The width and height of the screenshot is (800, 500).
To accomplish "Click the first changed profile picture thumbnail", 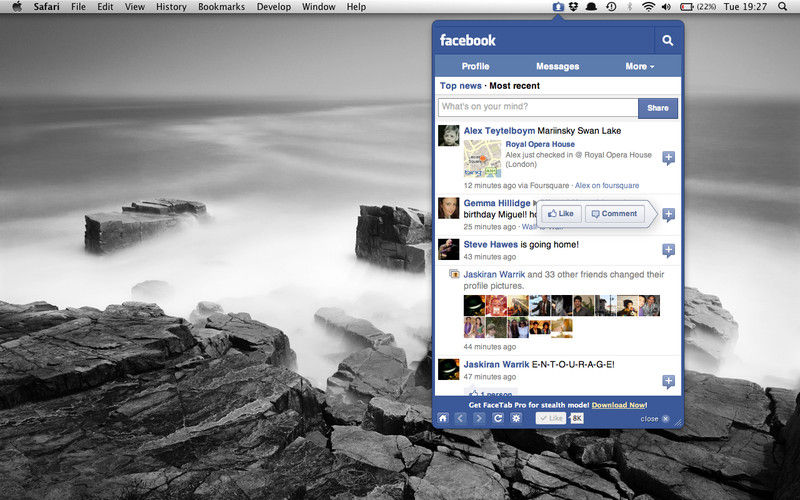I will 474,306.
